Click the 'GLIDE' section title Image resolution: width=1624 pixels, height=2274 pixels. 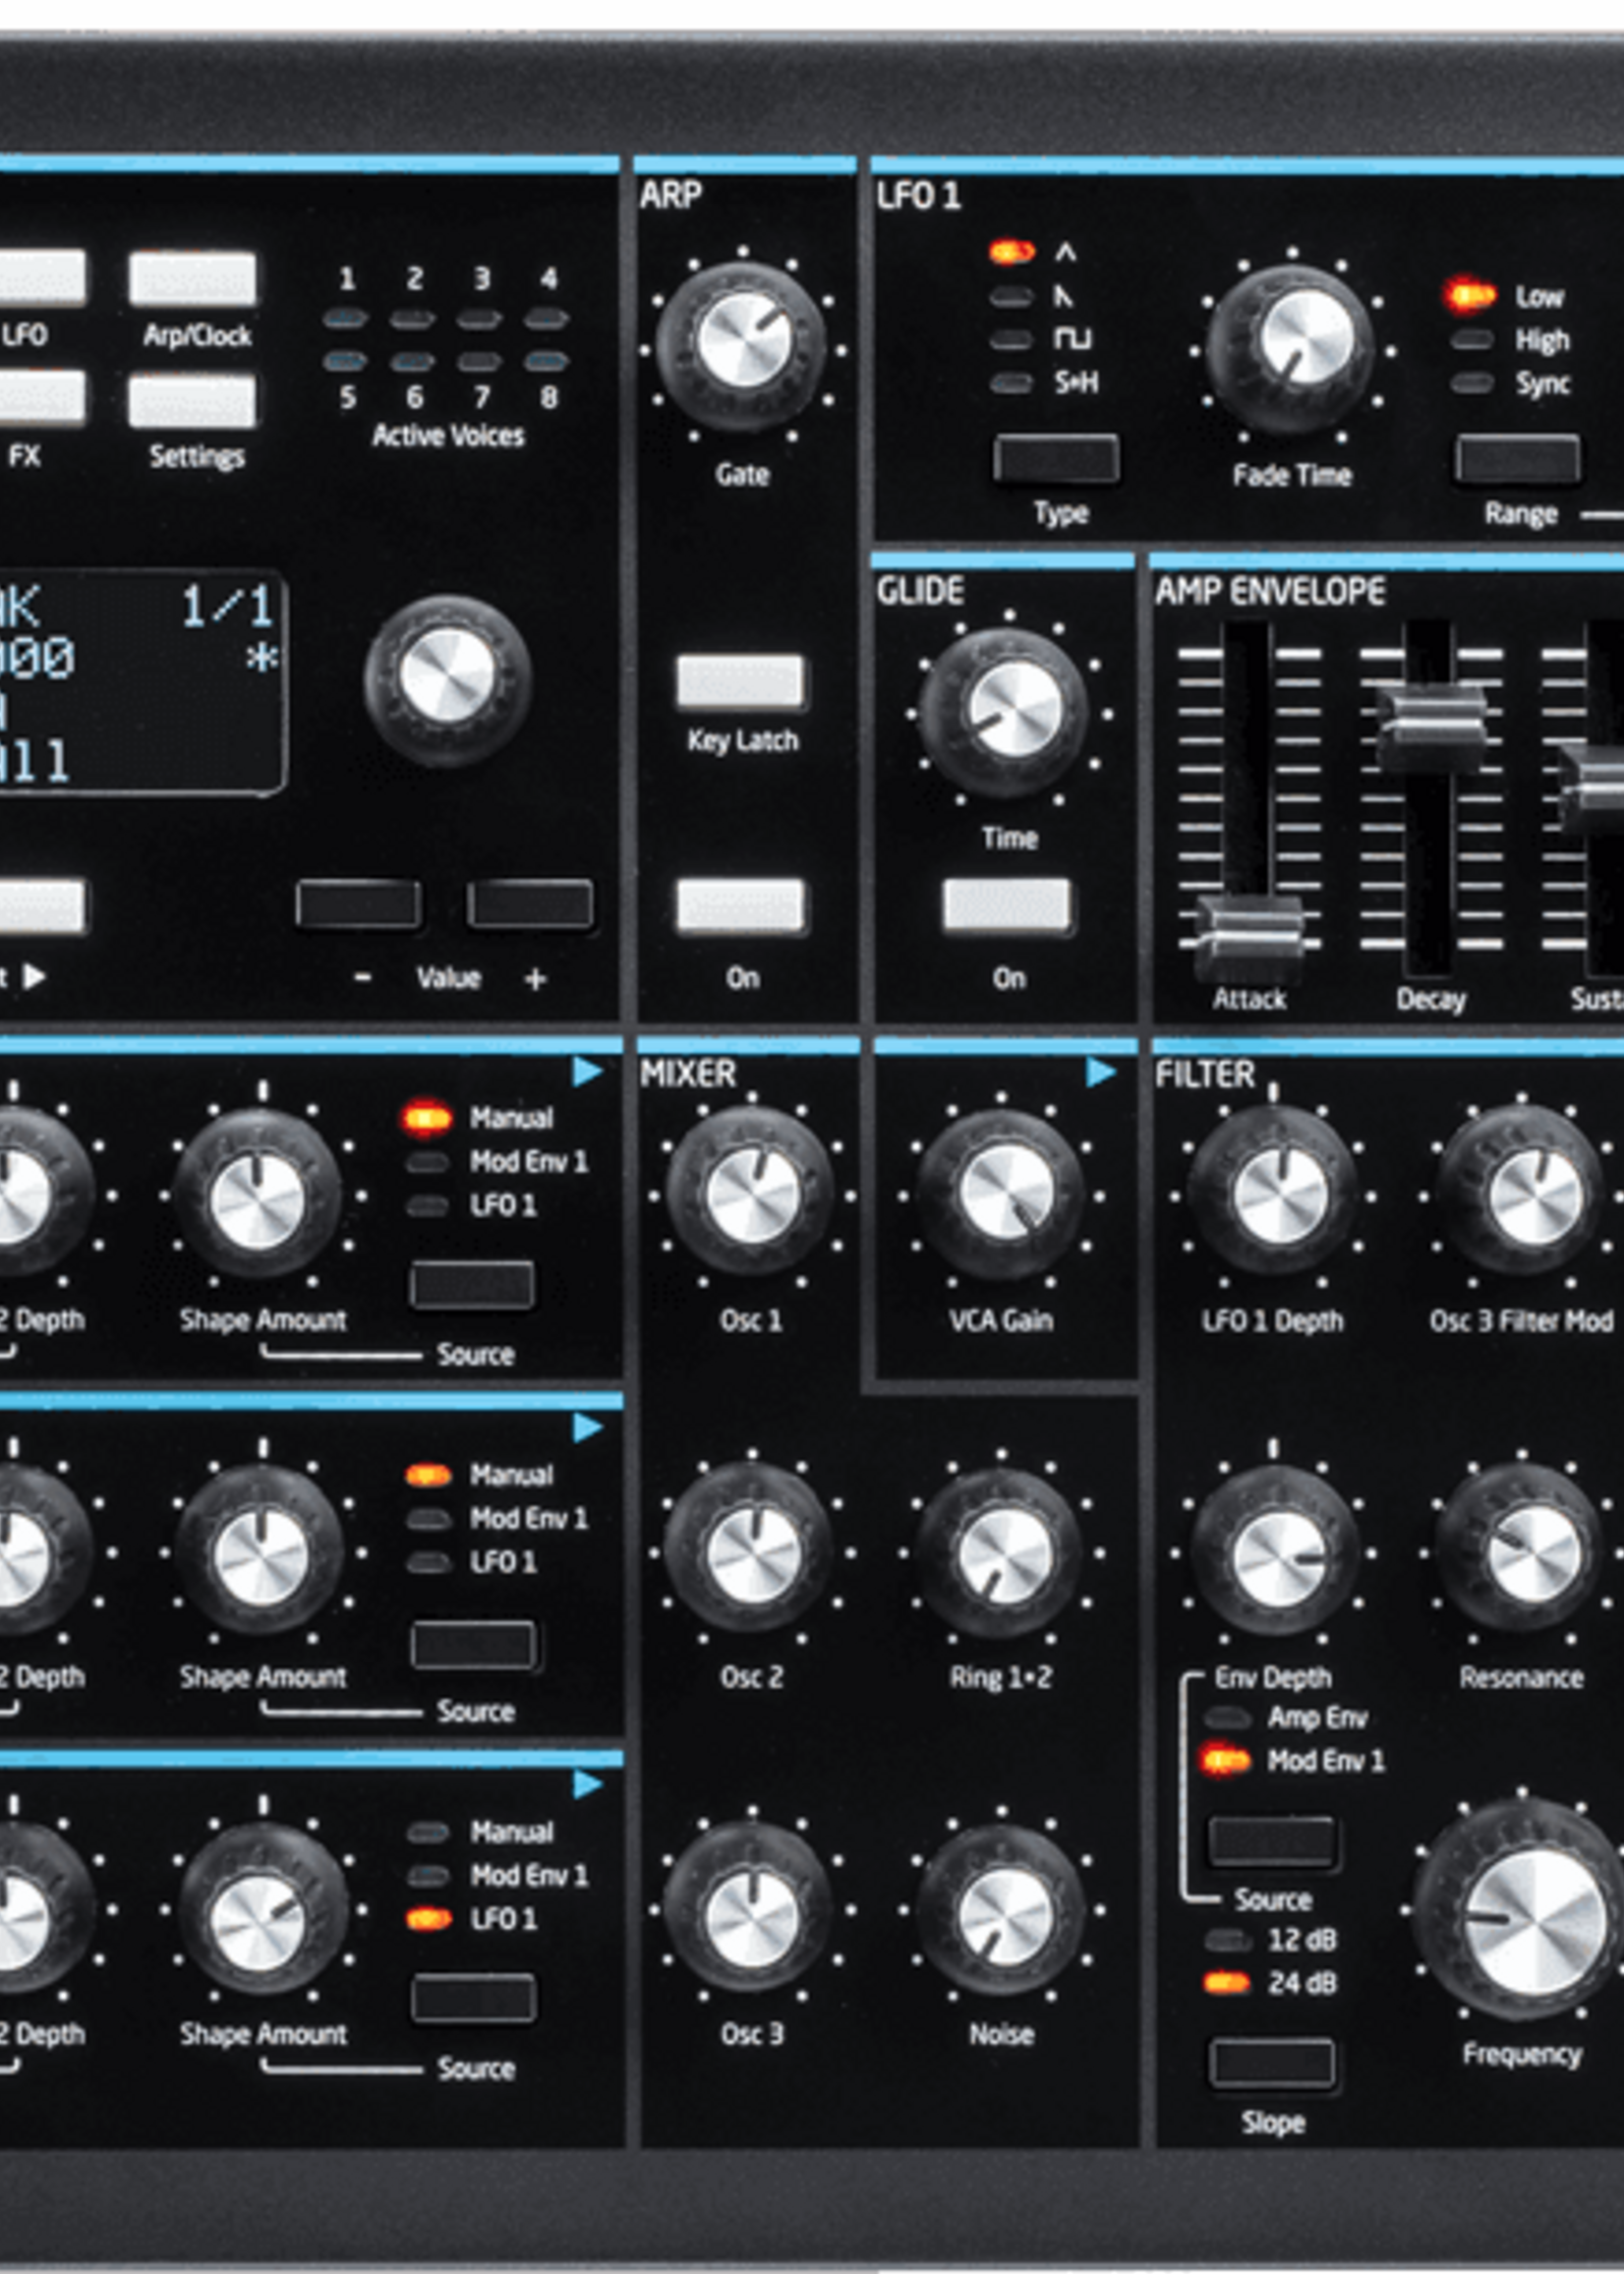pyautogui.click(x=920, y=592)
